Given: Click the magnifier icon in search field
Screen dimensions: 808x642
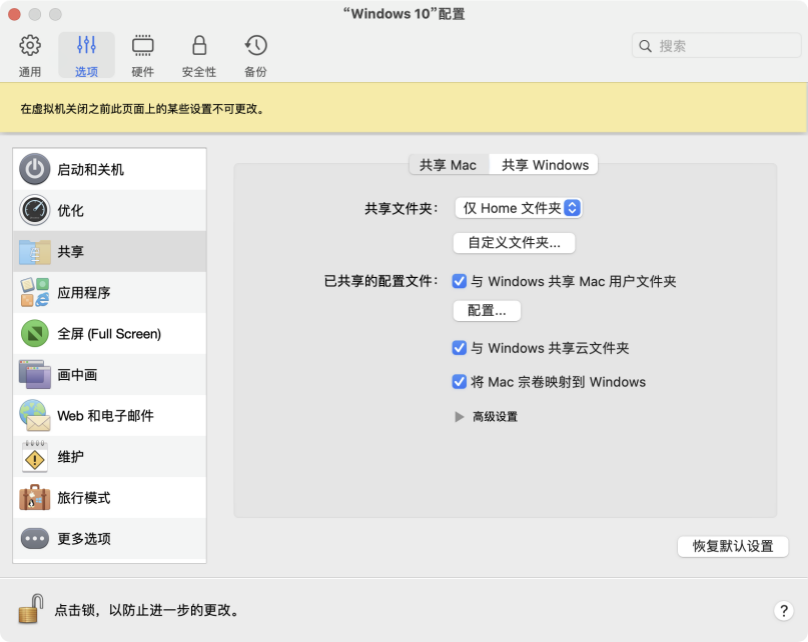Looking at the screenshot, I should click(645, 46).
